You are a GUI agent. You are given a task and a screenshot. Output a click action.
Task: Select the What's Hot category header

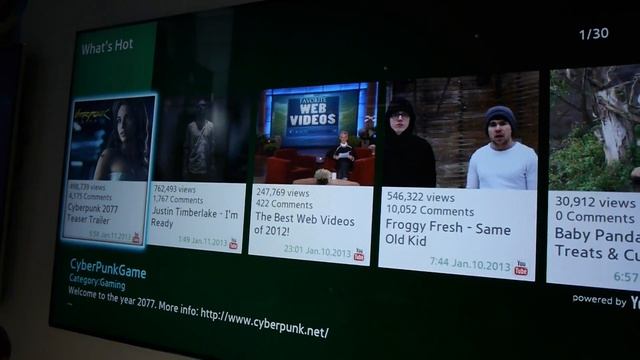tap(107, 46)
